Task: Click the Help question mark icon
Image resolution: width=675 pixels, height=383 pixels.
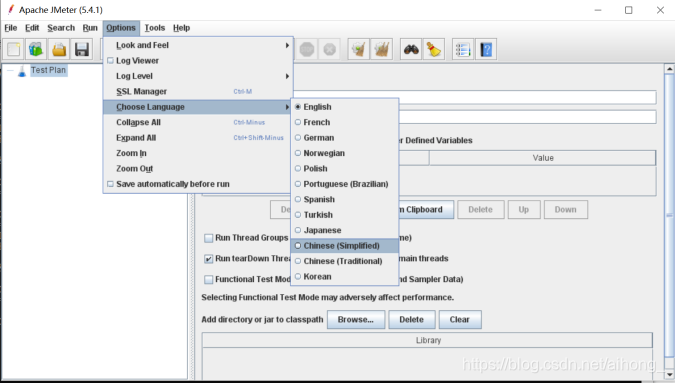Action: click(486, 49)
